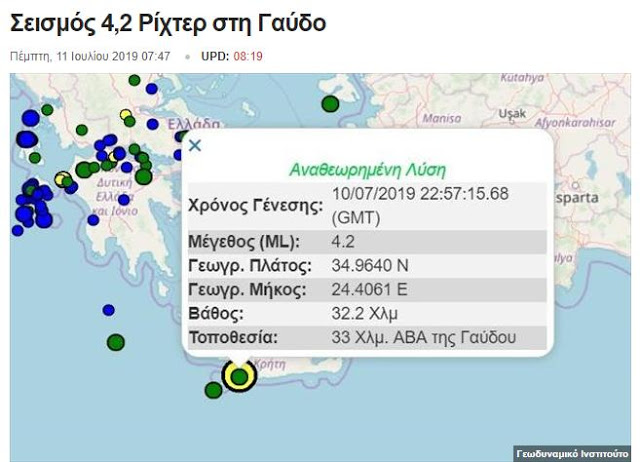Close the earthquake info popup
The height and width of the screenshot is (462, 640).
point(195,145)
